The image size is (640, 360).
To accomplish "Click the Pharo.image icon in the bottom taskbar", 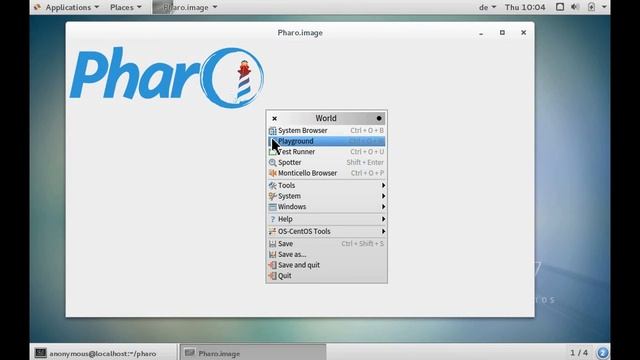I will (x=189, y=353).
